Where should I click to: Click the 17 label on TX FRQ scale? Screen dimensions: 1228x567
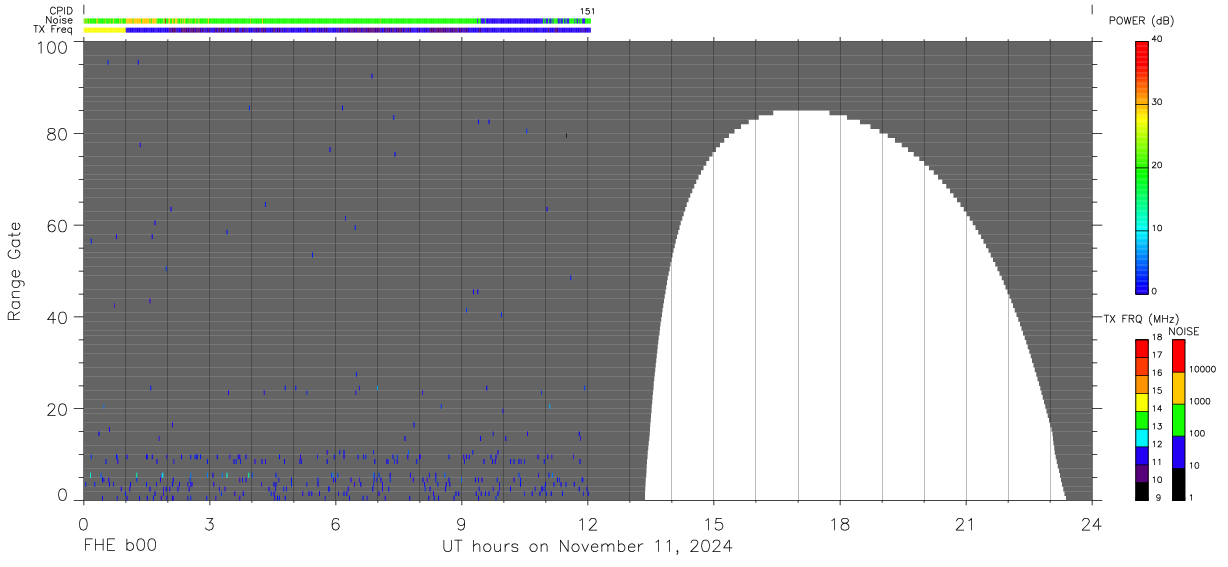point(1157,355)
